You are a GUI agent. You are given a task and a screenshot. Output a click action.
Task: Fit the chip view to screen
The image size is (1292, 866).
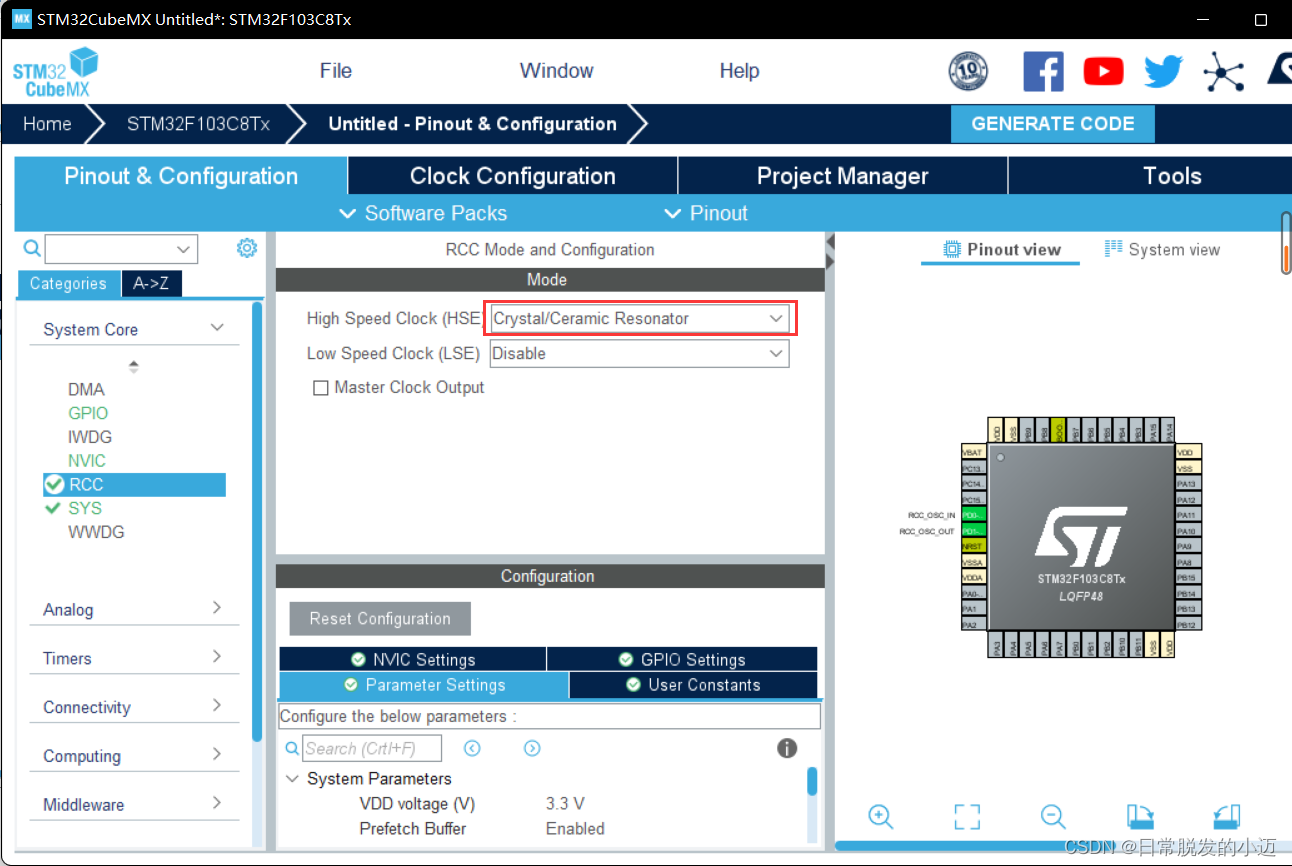coord(967,816)
